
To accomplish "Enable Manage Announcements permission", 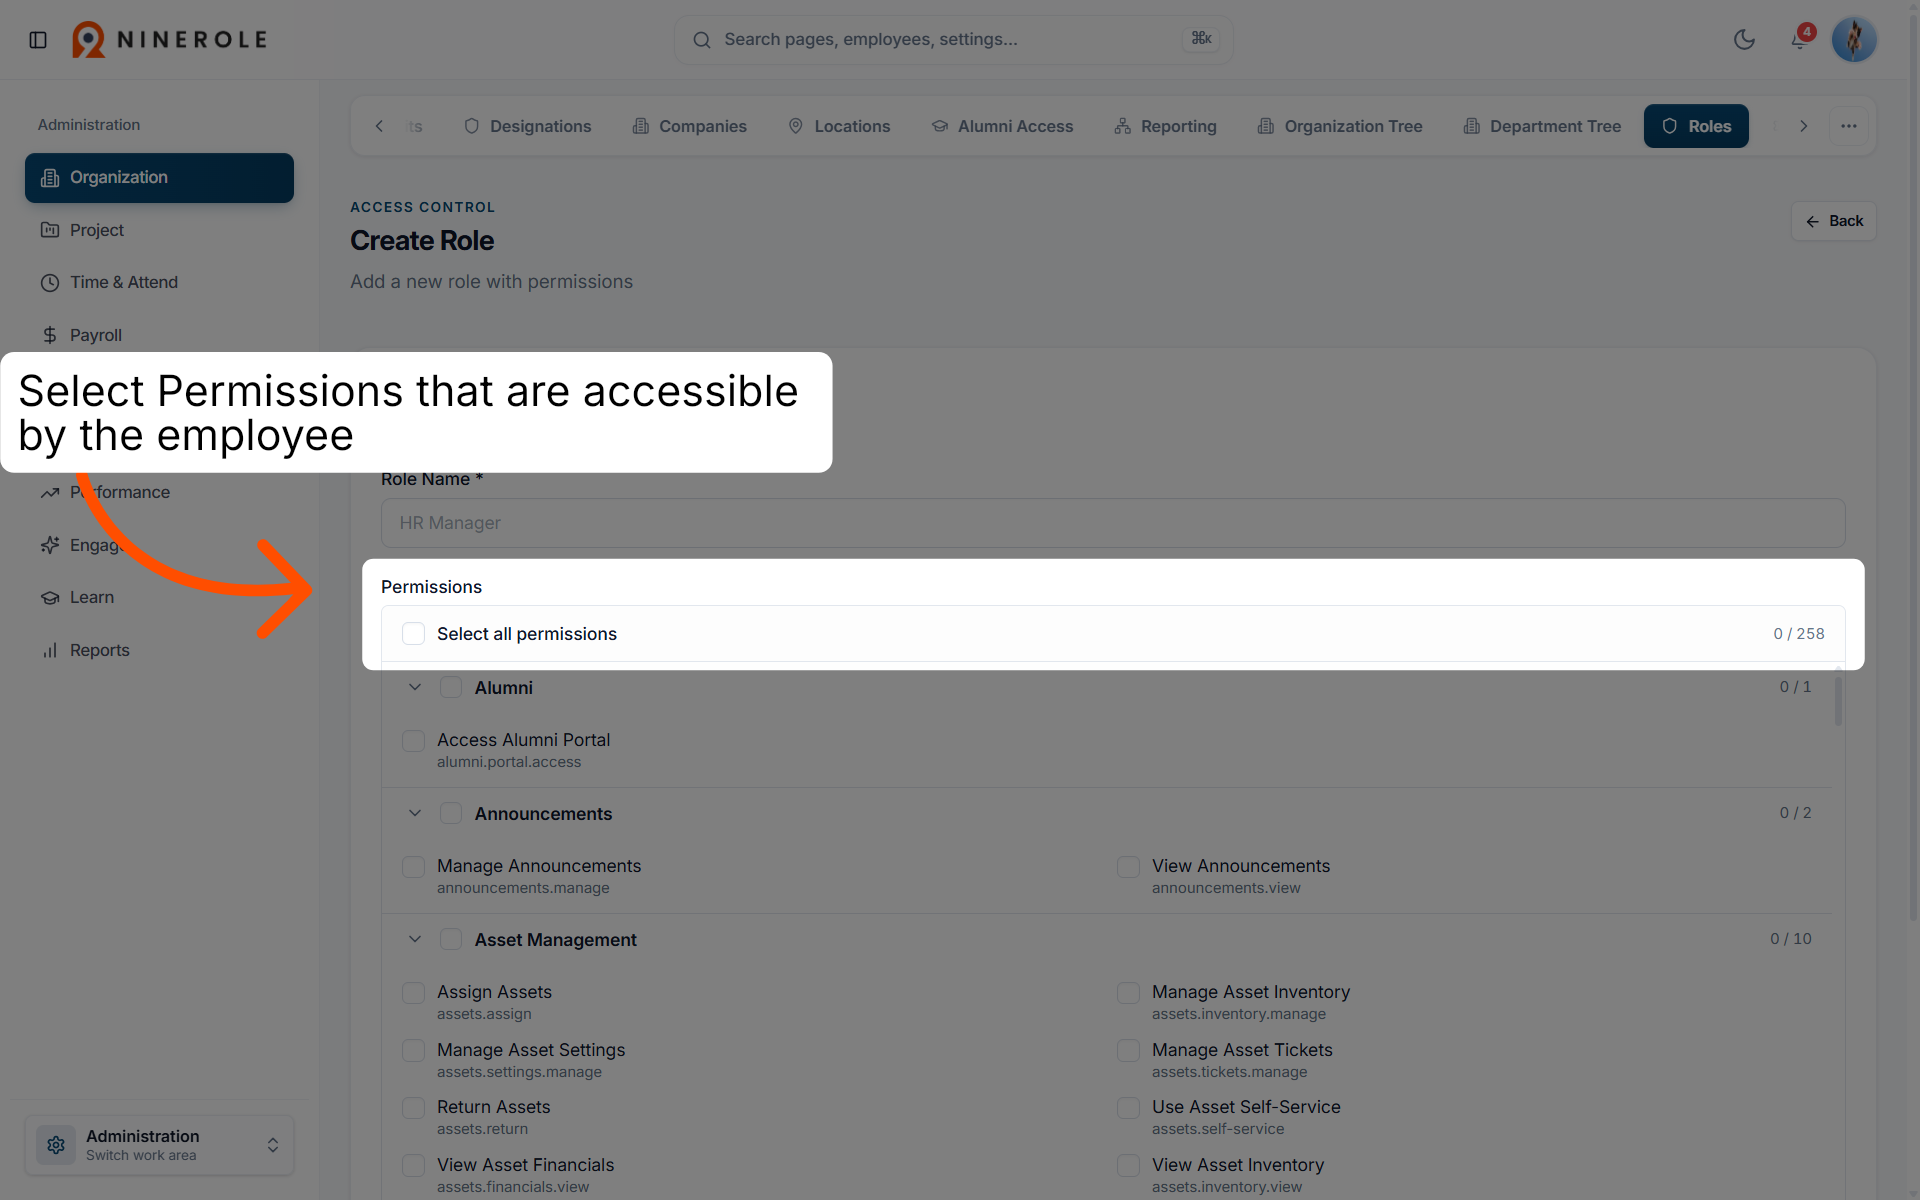I will 413,867.
